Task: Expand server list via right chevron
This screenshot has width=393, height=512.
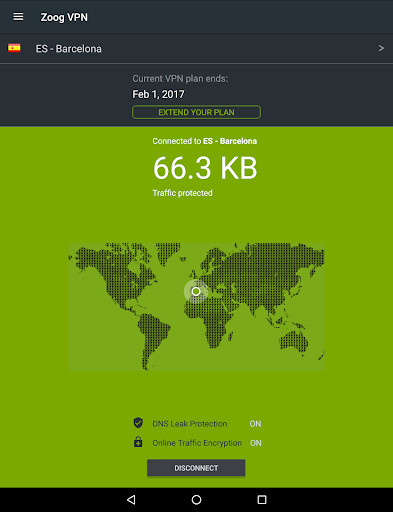Action: (x=381, y=48)
